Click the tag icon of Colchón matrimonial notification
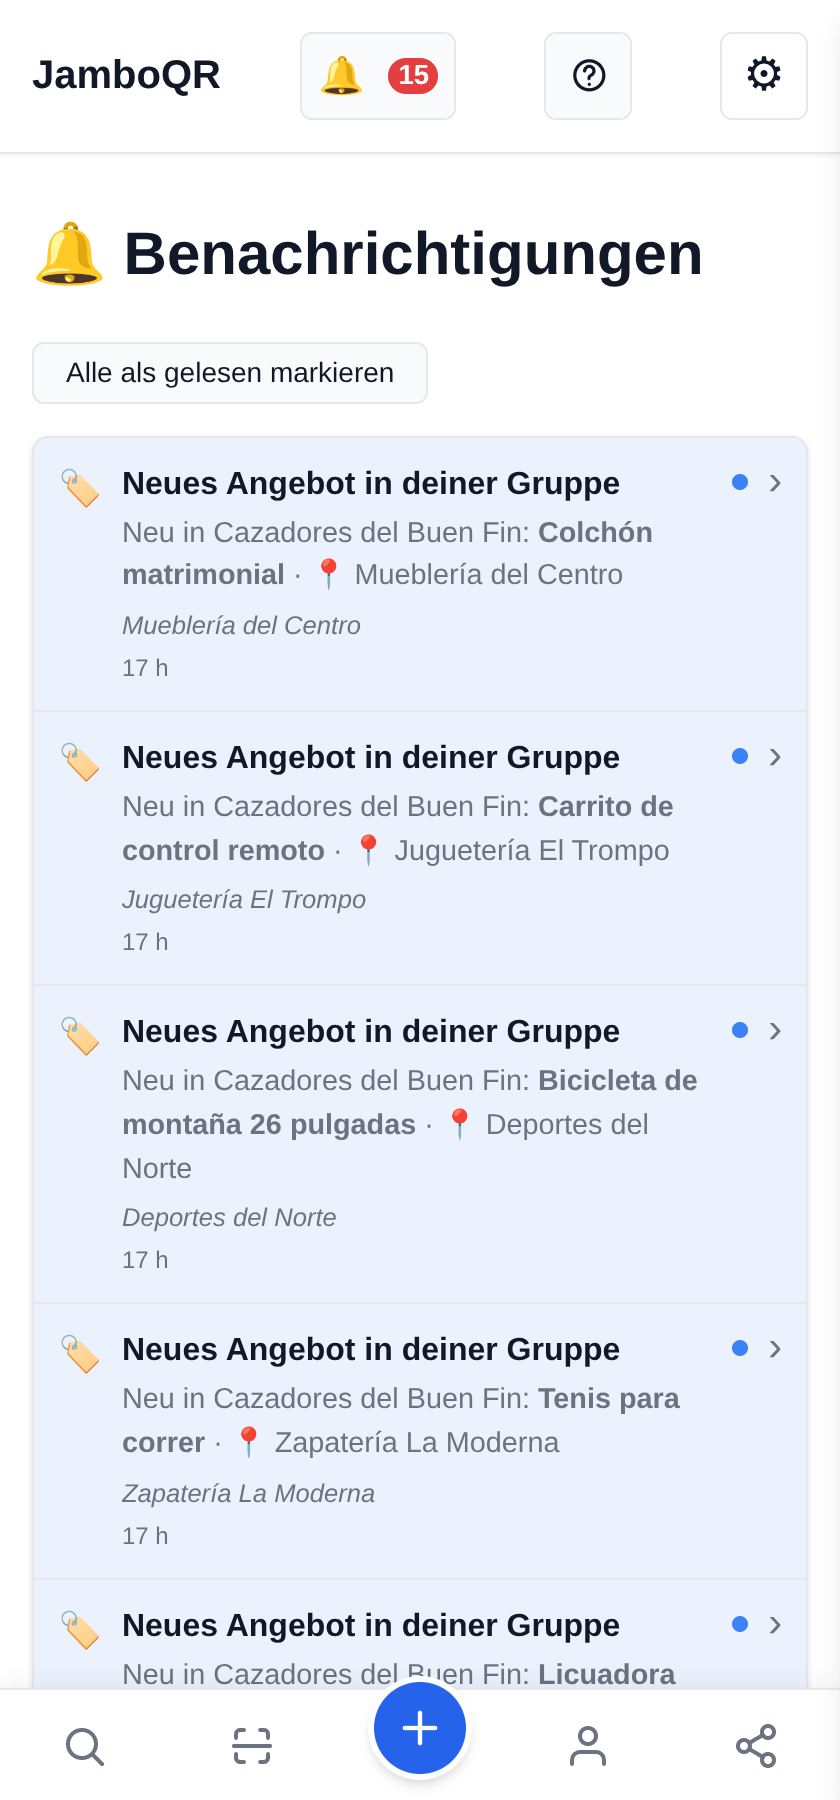Viewport: 840px width, 1800px height. (80, 488)
